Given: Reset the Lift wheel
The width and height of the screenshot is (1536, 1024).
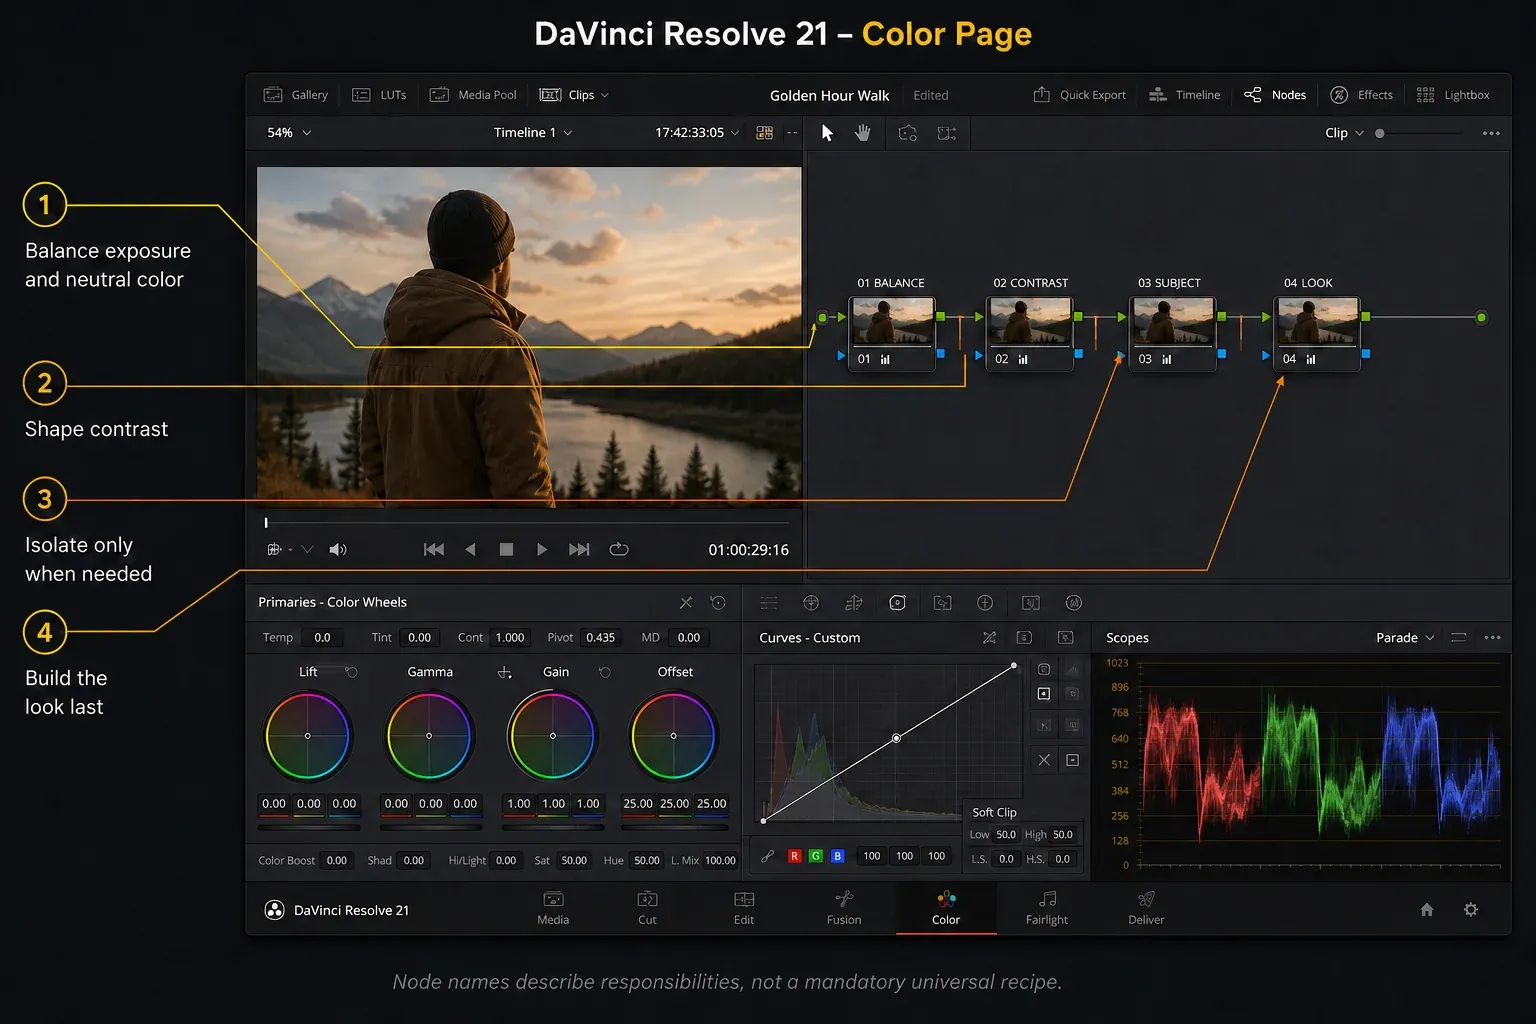Looking at the screenshot, I should point(351,672).
